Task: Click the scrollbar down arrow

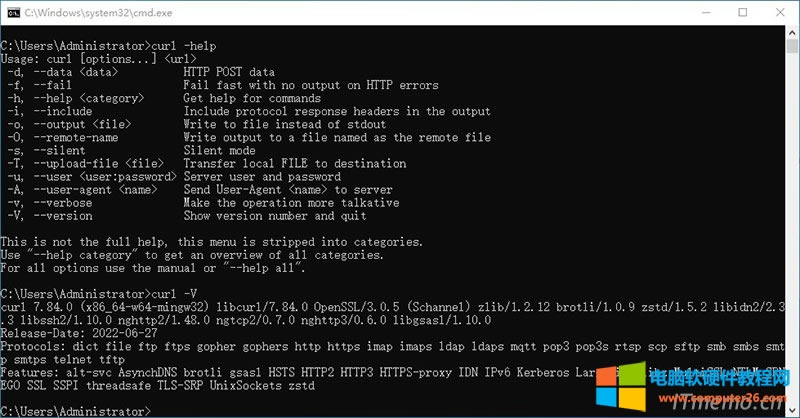Action: pyautogui.click(x=790, y=409)
